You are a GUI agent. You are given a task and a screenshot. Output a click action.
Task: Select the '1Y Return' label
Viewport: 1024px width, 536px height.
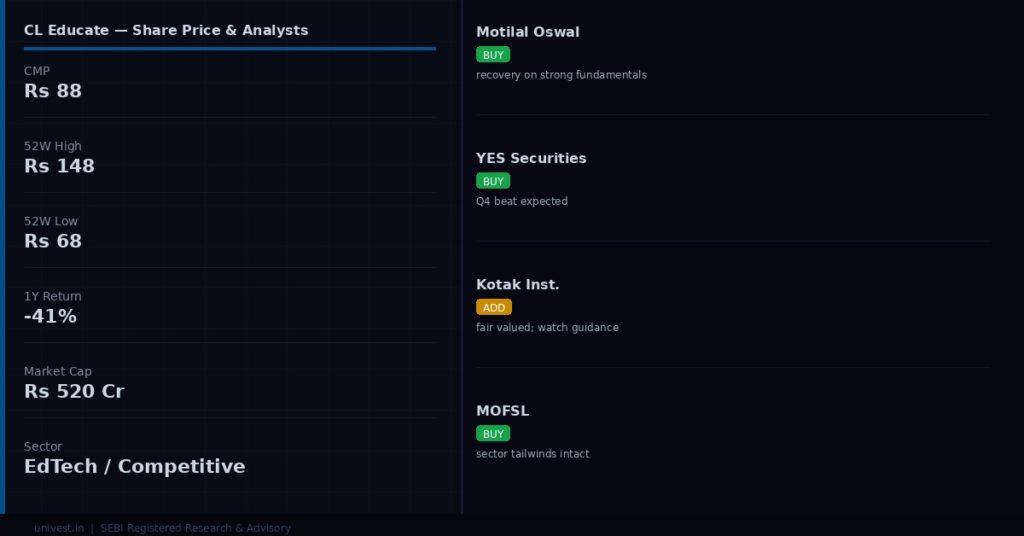click(53, 296)
